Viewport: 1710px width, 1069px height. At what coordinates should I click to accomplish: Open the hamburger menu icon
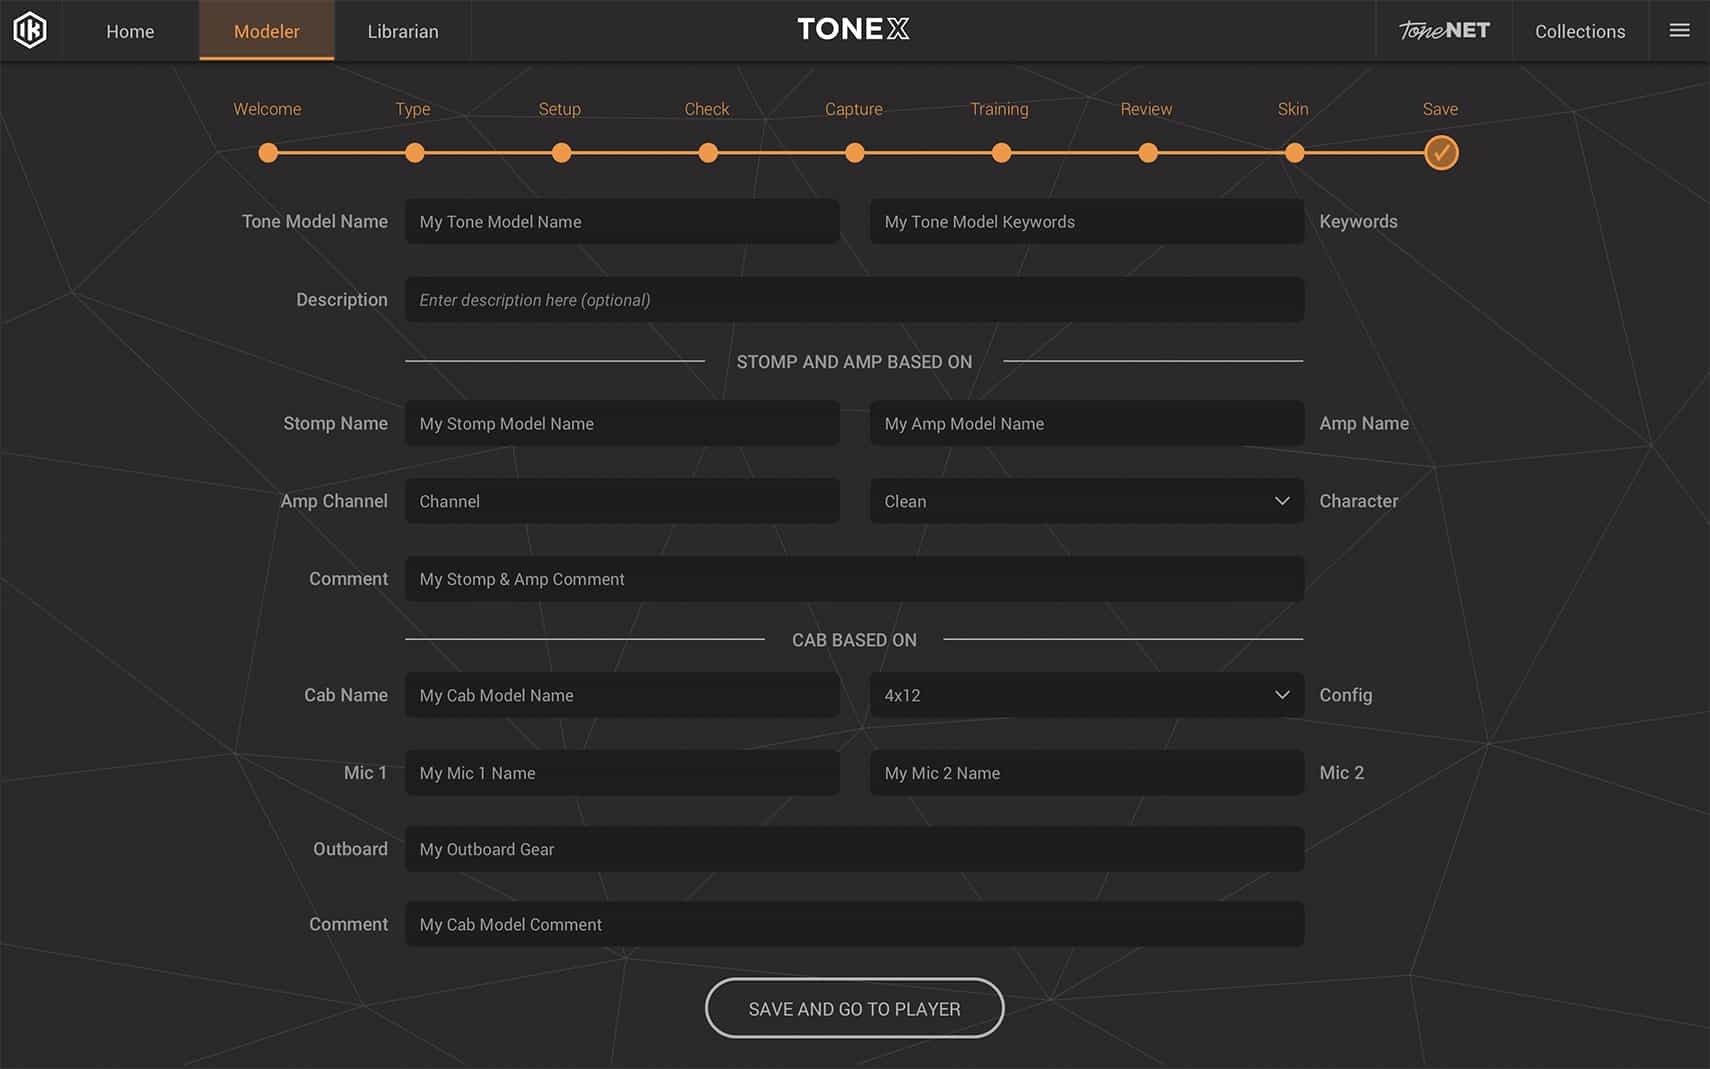point(1679,30)
